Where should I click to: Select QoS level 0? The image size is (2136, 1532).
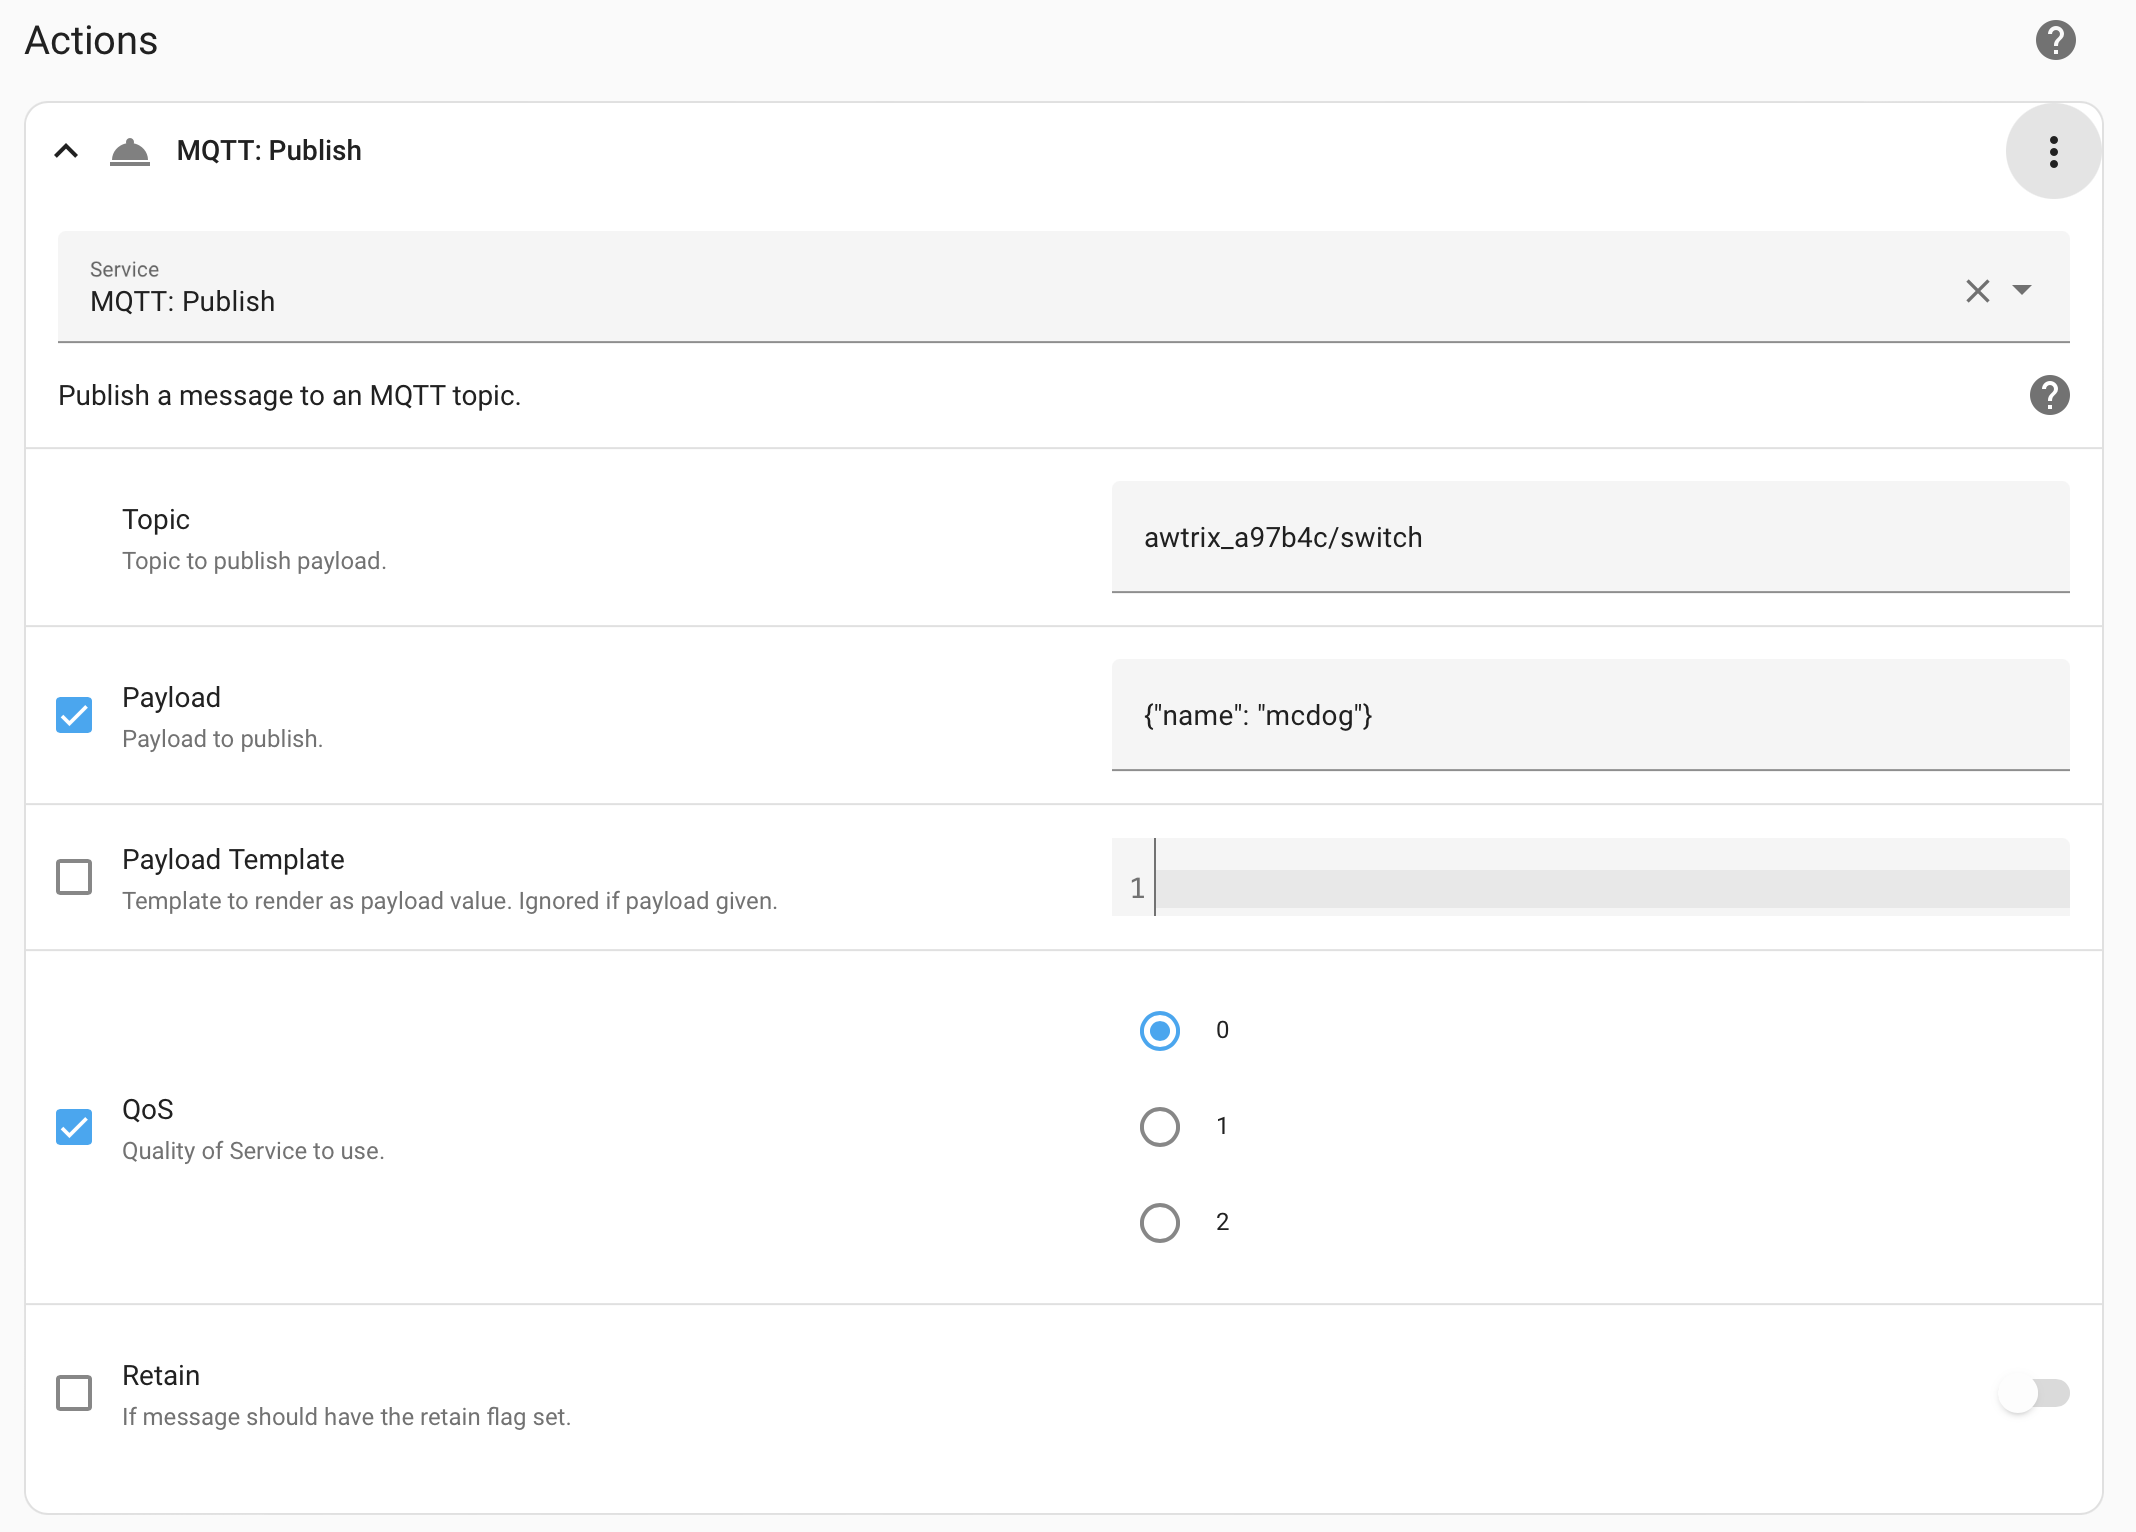click(1159, 1031)
